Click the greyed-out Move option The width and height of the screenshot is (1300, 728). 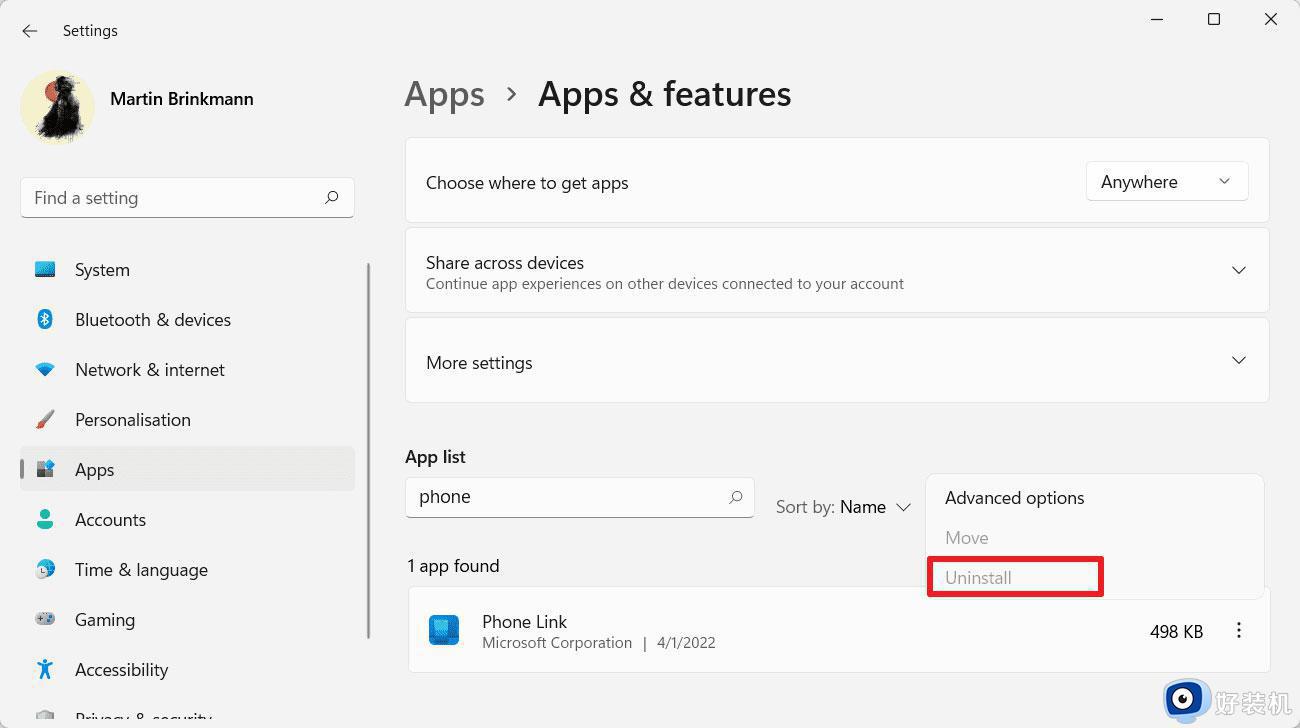pos(967,538)
